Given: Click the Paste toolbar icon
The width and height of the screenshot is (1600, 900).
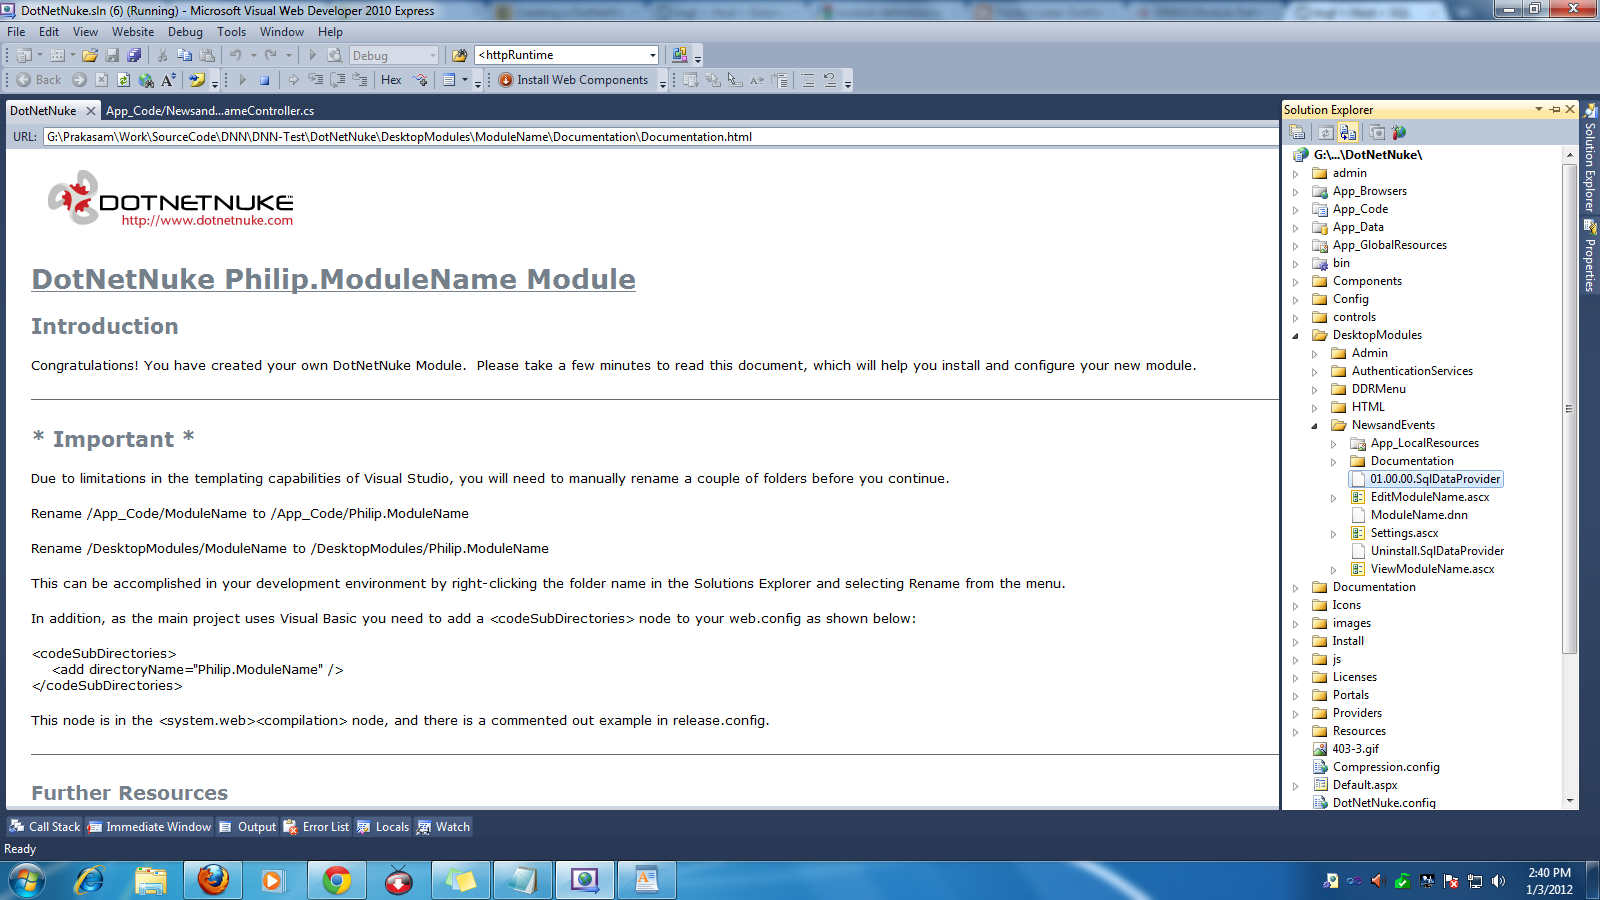Looking at the screenshot, I should (x=207, y=55).
